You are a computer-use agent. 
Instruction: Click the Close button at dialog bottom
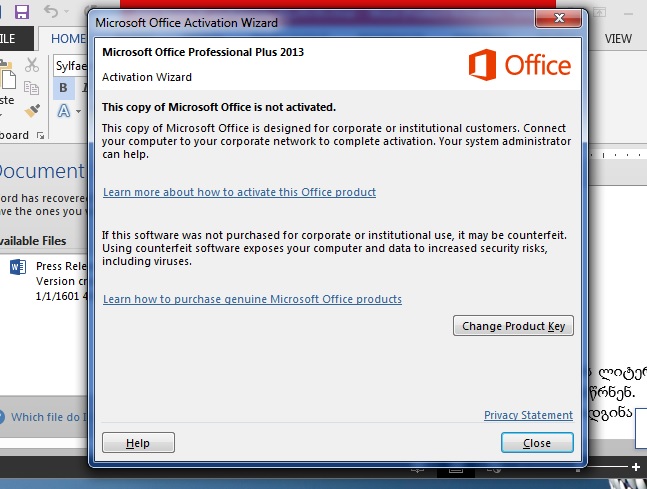[537, 443]
